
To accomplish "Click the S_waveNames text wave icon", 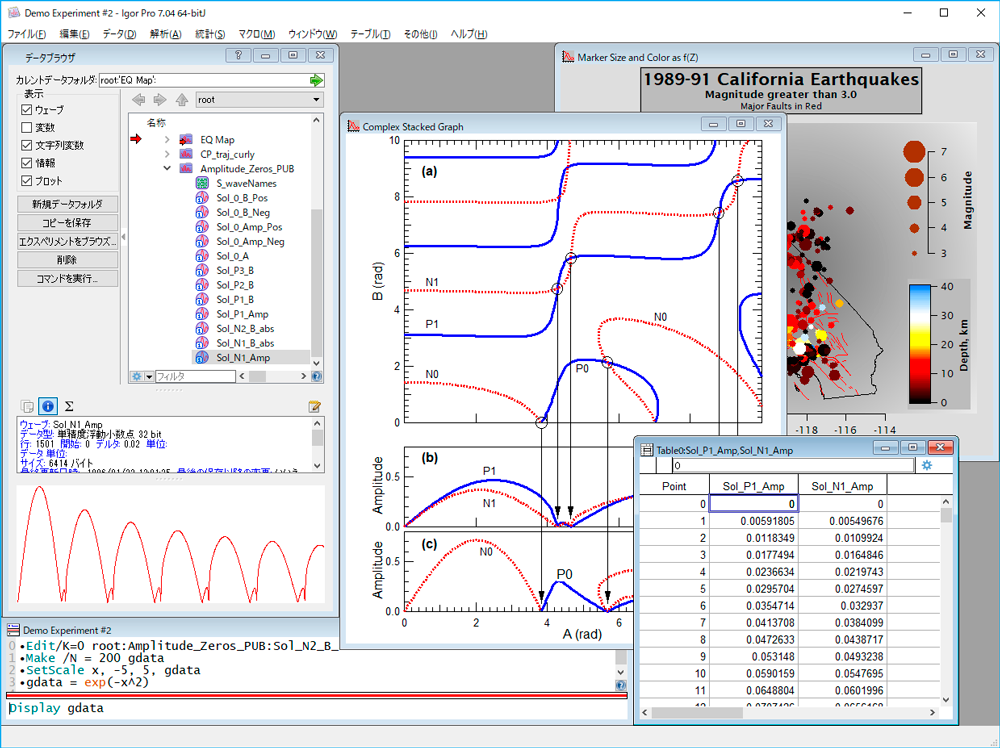I will (x=202, y=183).
